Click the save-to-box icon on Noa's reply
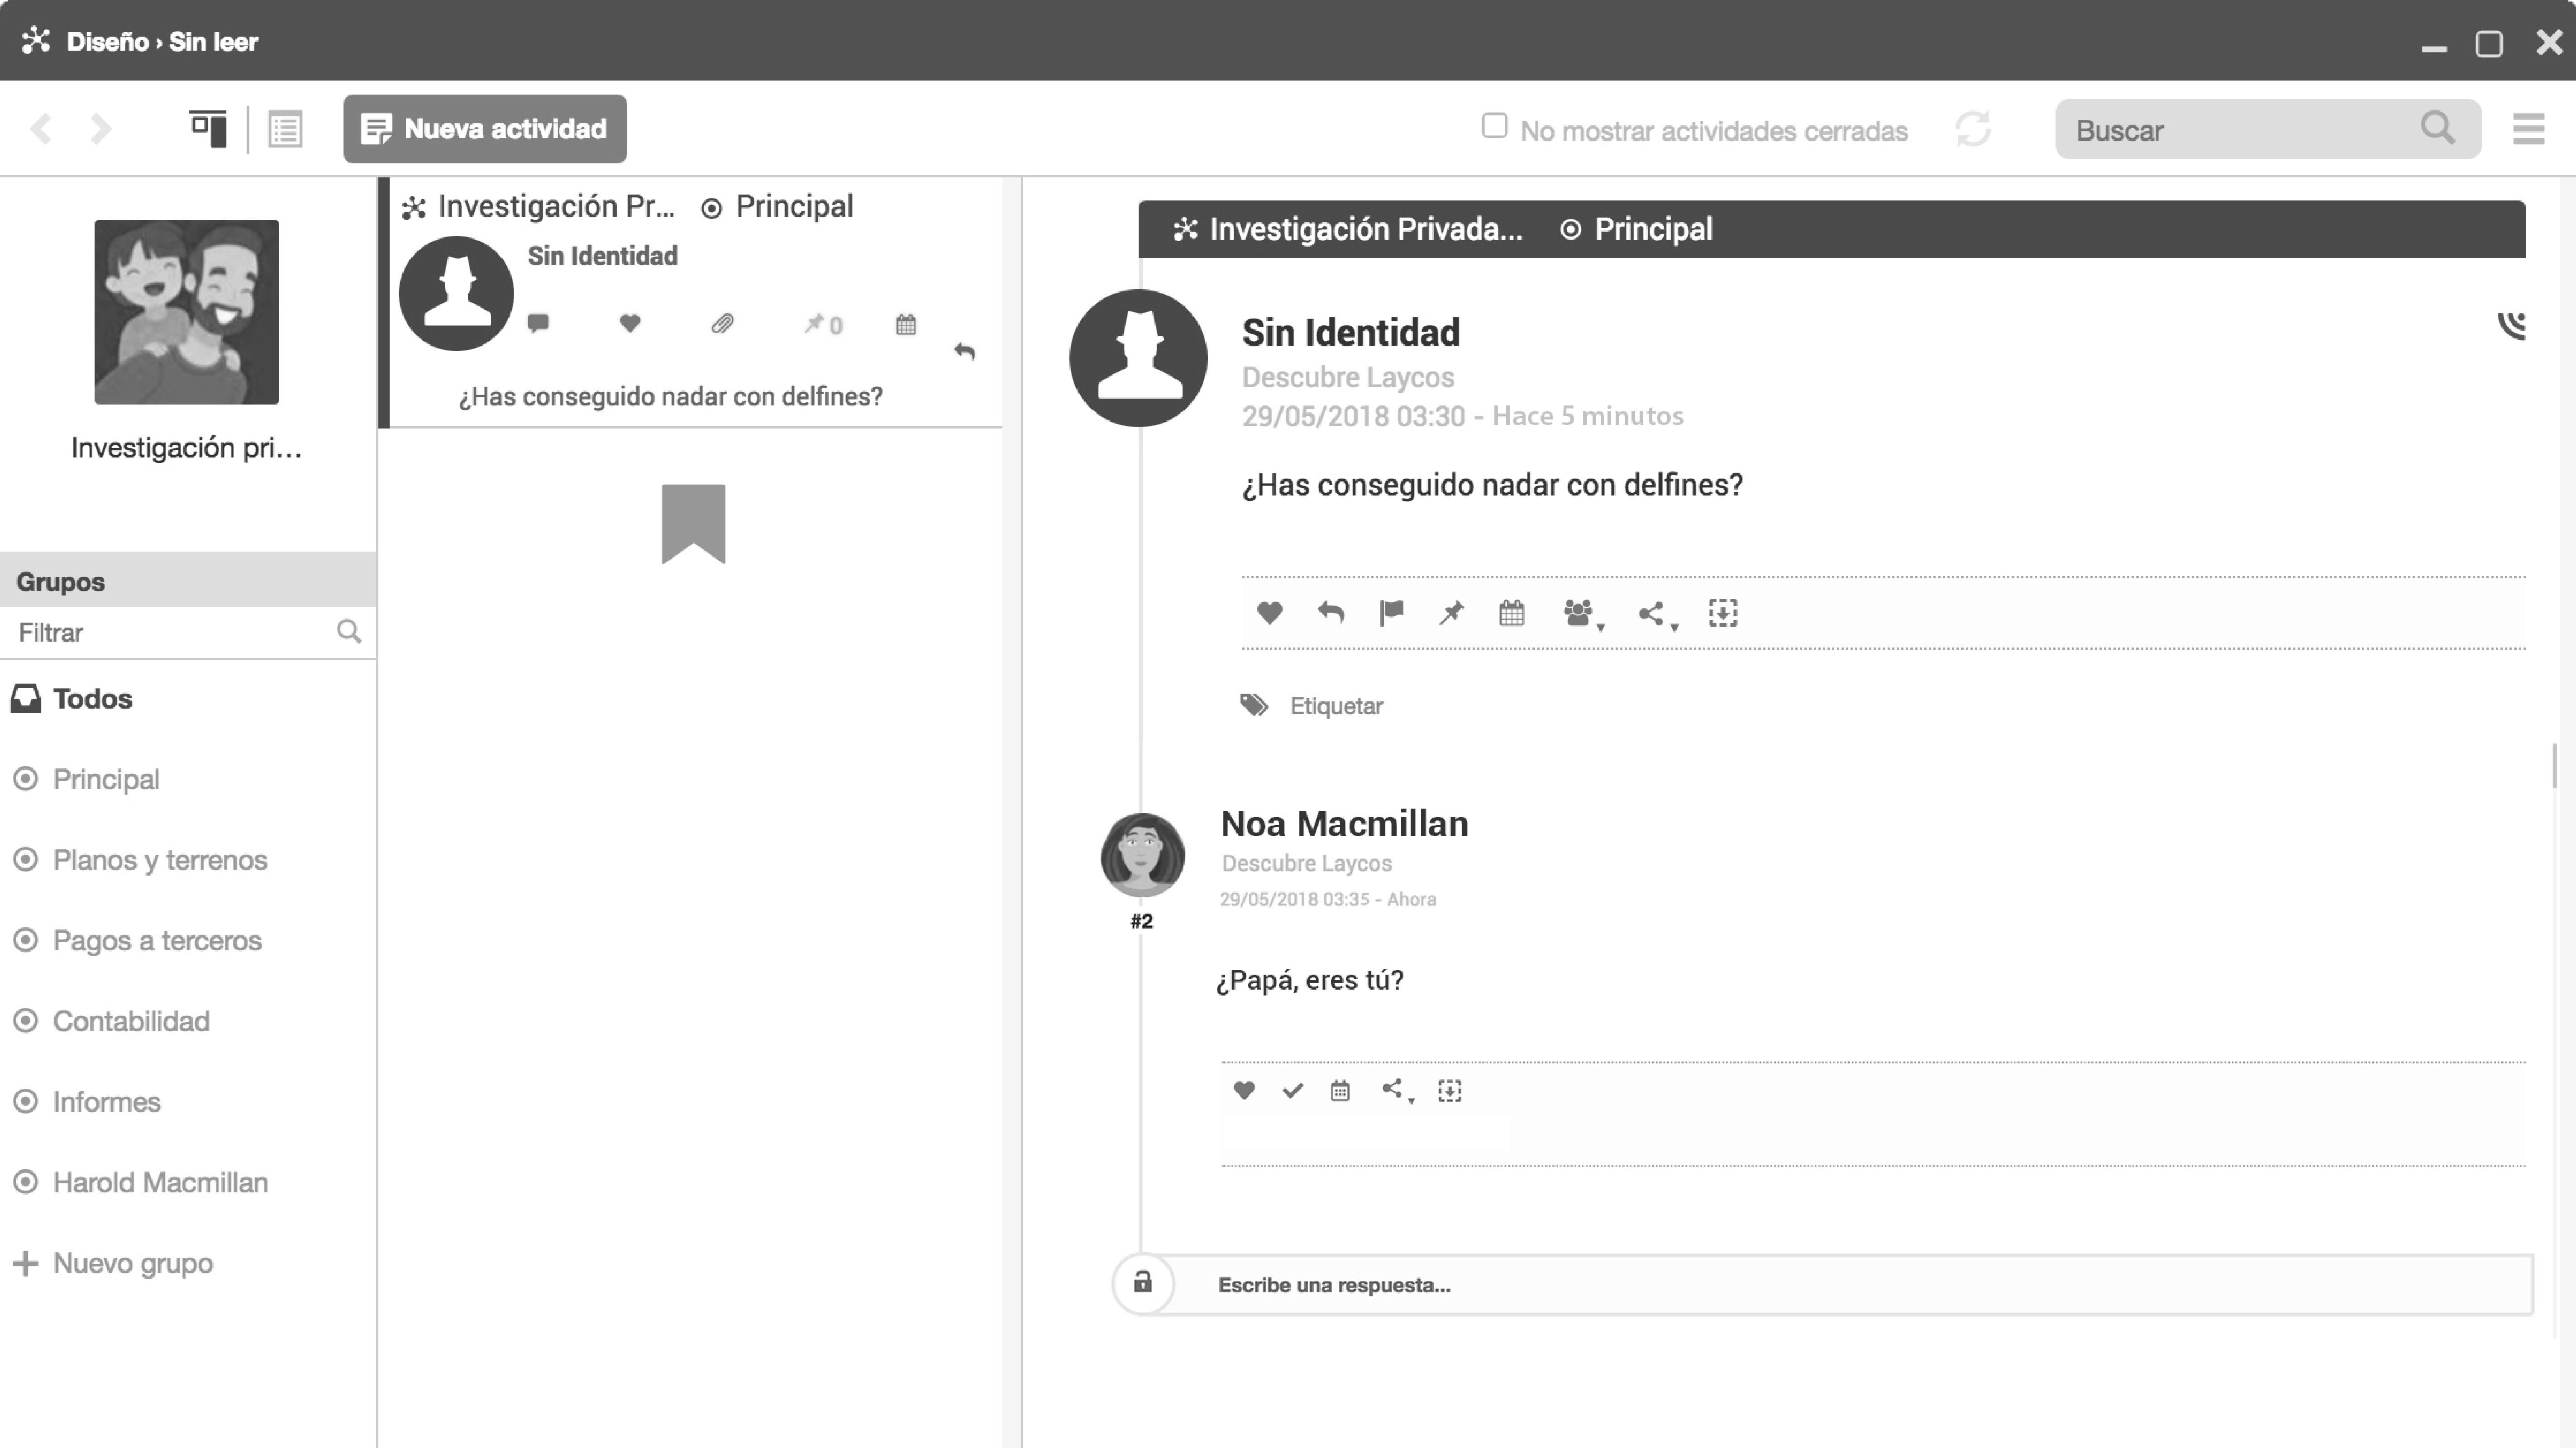2576x1448 pixels. [x=1450, y=1090]
